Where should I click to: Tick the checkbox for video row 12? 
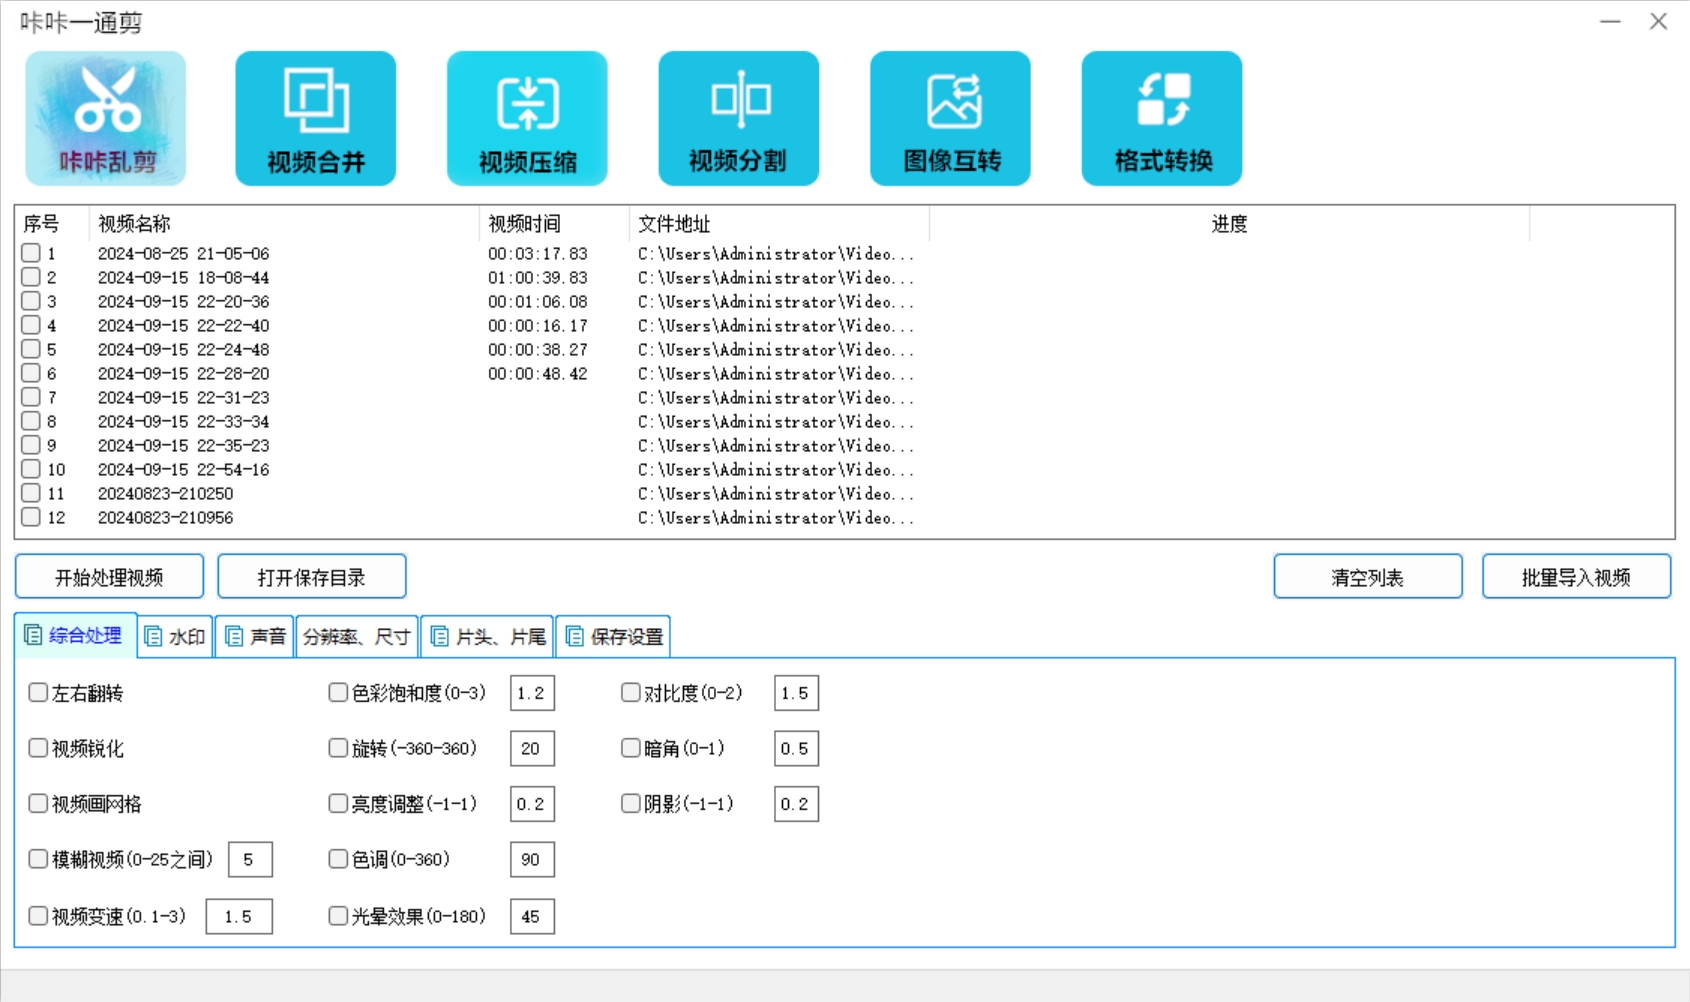(31, 517)
